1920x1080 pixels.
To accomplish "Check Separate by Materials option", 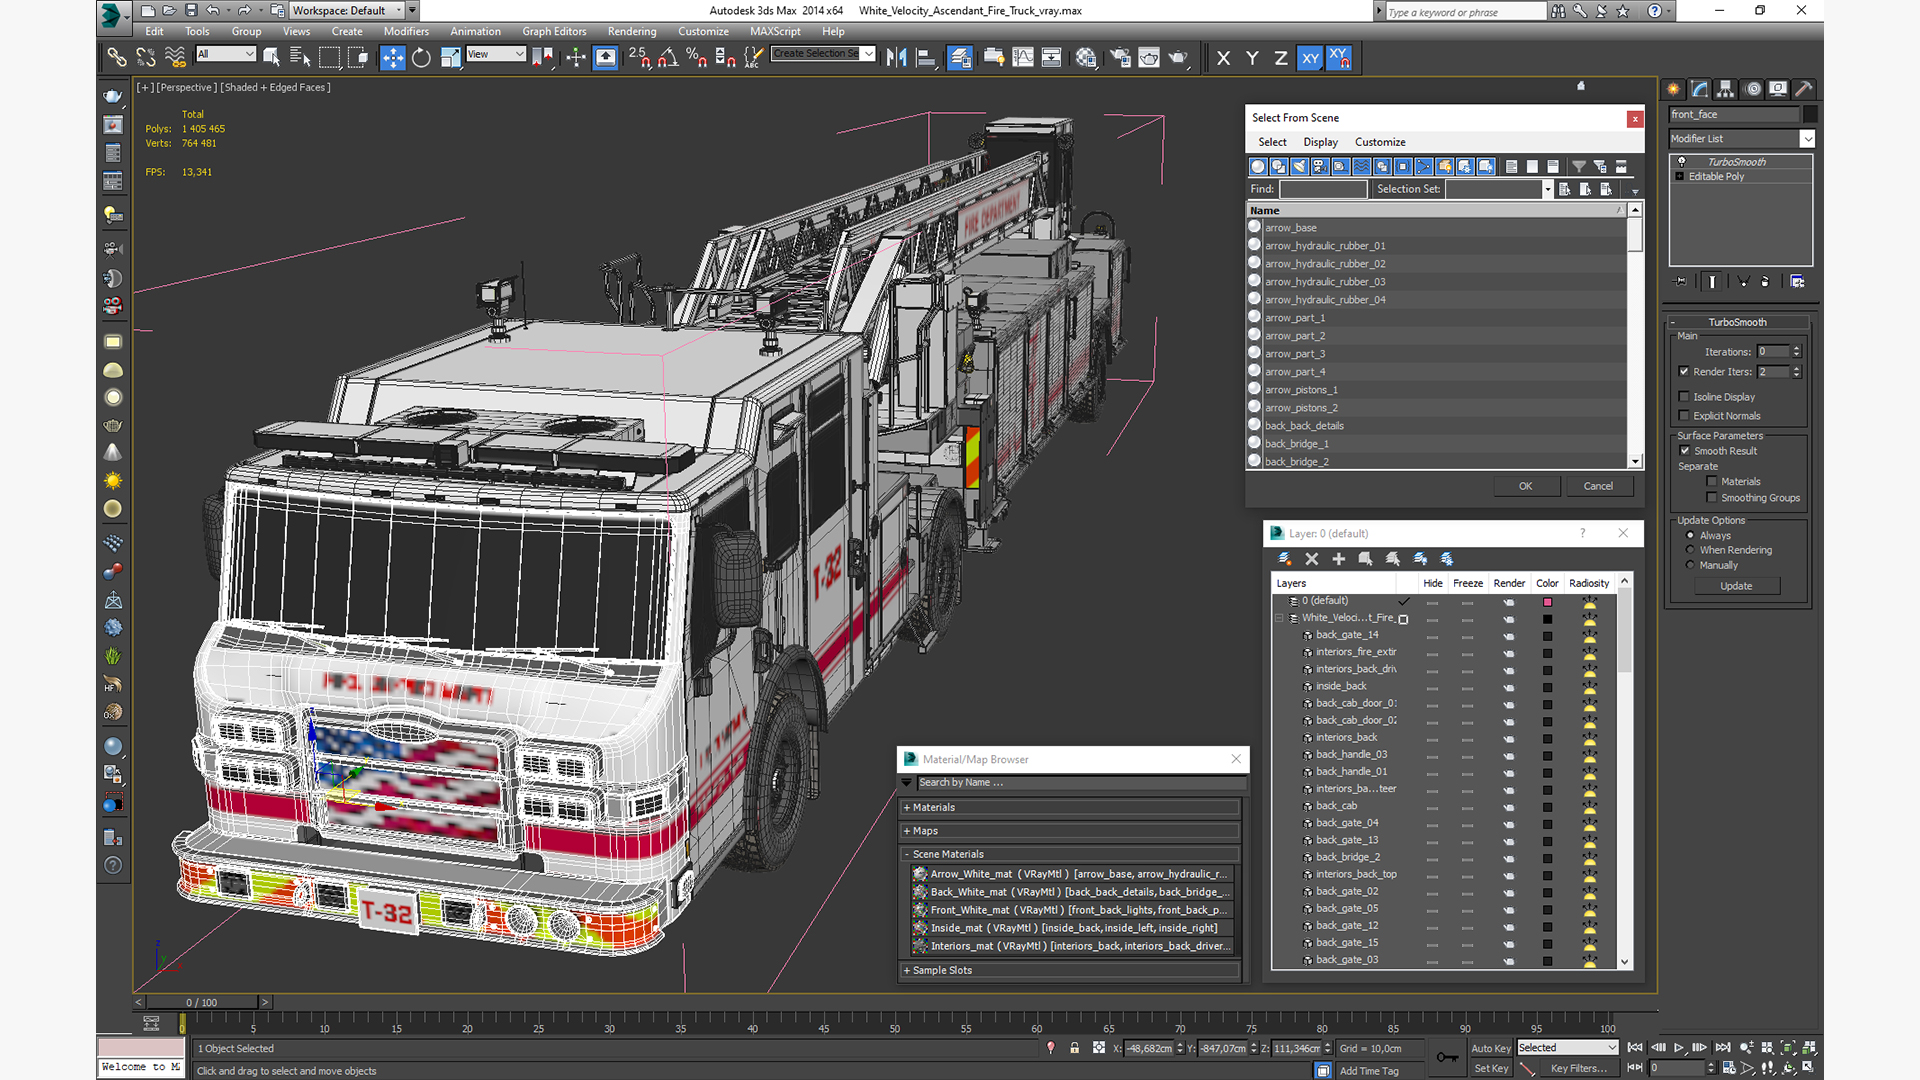I will (1712, 482).
